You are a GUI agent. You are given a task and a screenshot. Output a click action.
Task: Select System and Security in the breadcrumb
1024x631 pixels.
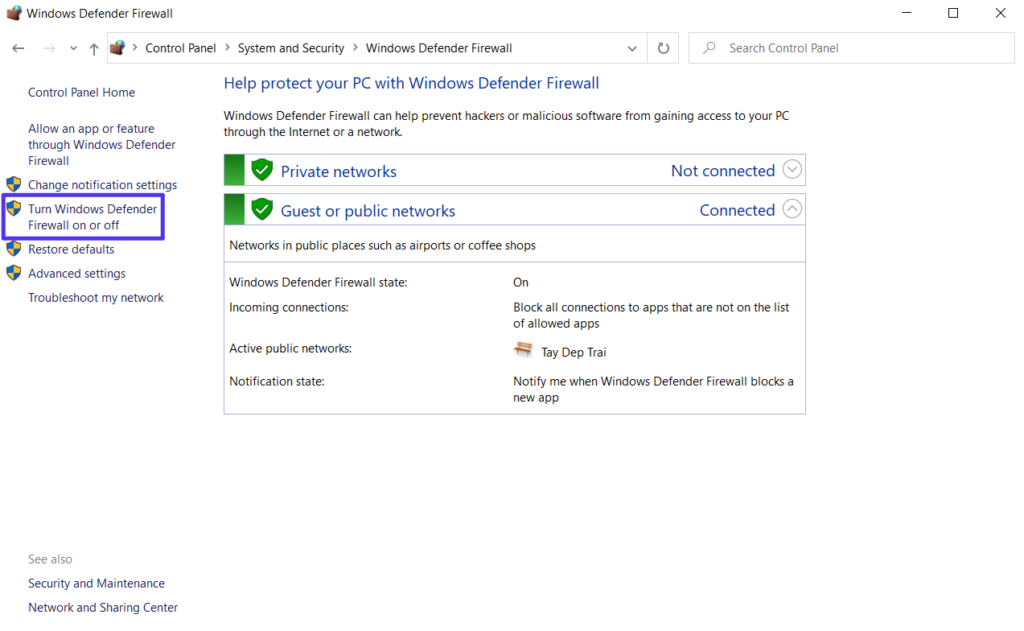click(x=291, y=47)
